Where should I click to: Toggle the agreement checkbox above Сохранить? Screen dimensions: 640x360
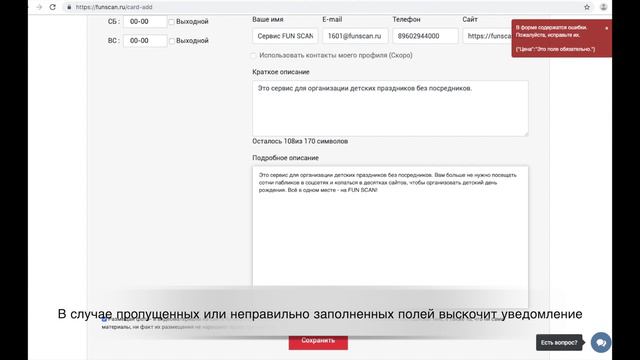tap(104, 319)
